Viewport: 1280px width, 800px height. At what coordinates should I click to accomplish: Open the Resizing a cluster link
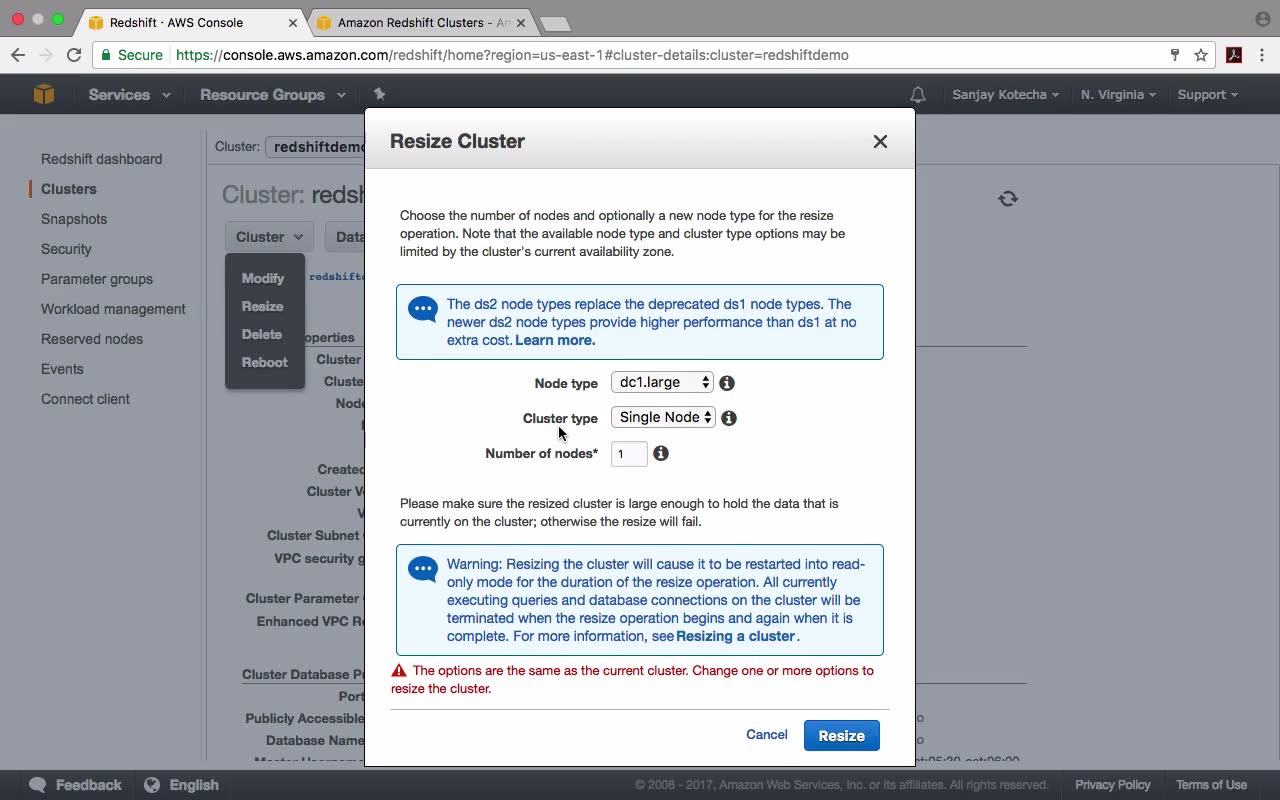click(x=736, y=636)
